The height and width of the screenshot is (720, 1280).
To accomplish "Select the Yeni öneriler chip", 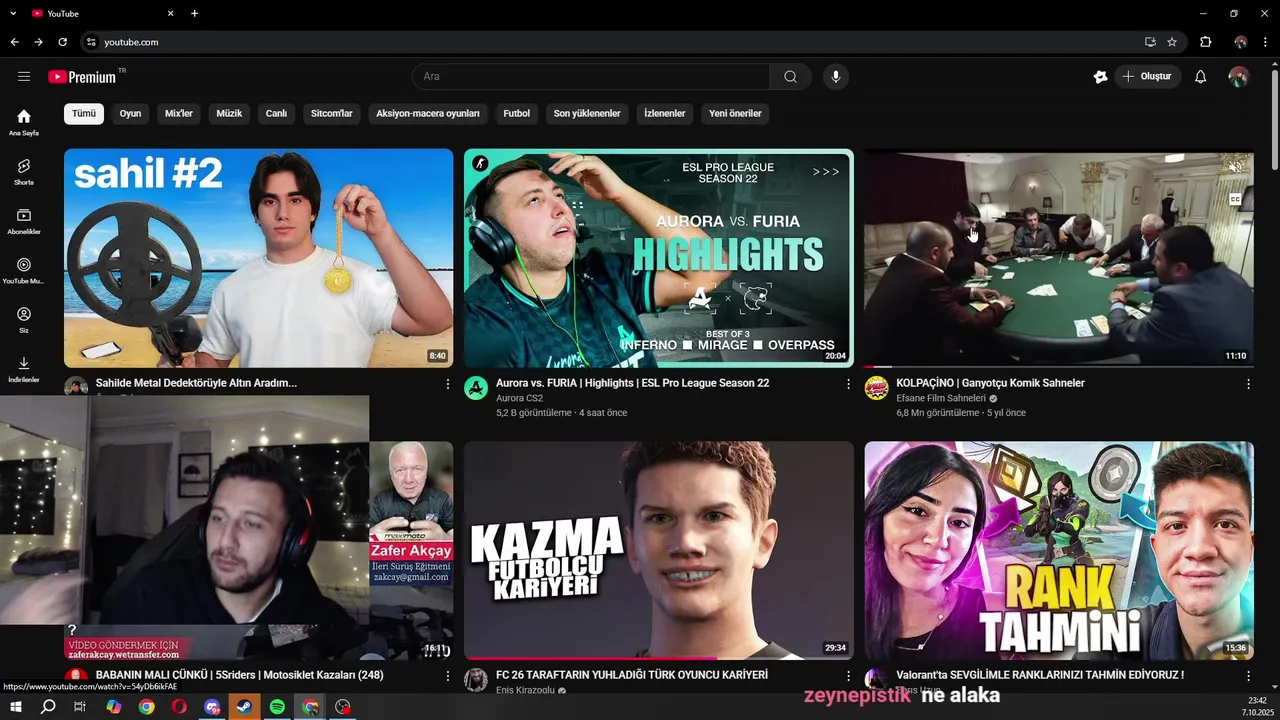I will pos(736,113).
